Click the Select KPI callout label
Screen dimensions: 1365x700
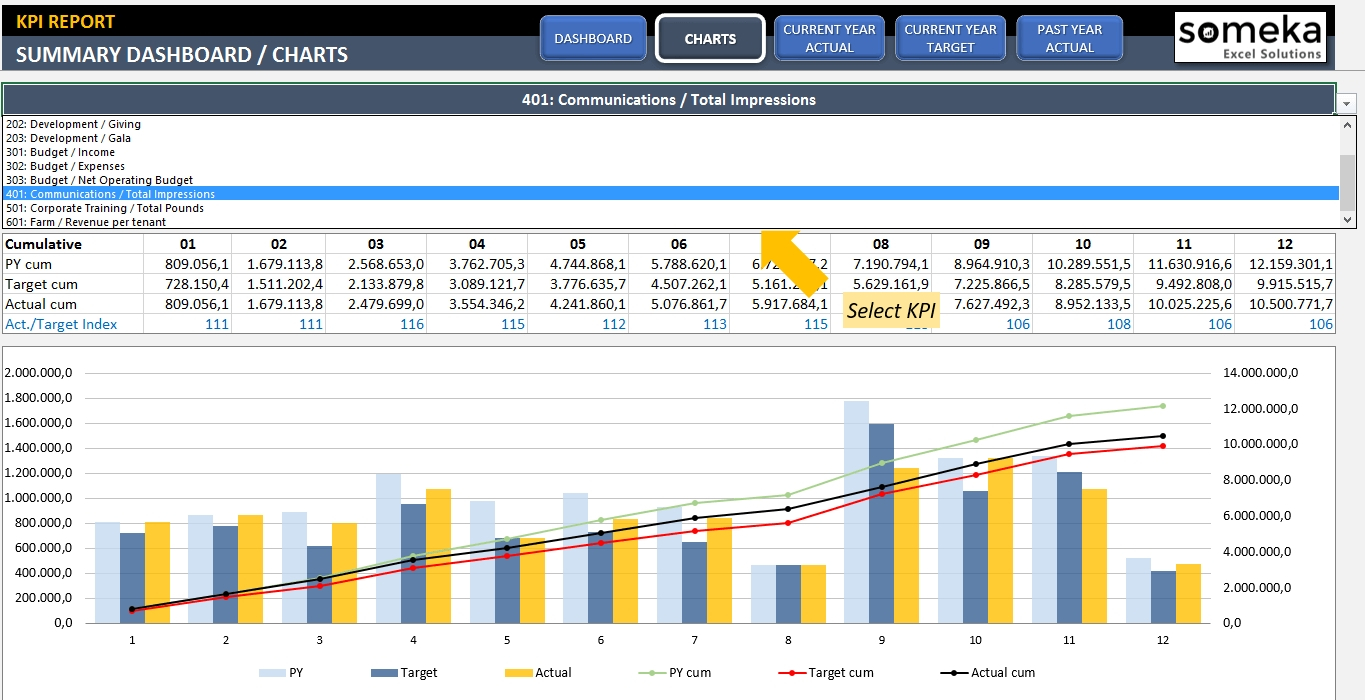[891, 311]
